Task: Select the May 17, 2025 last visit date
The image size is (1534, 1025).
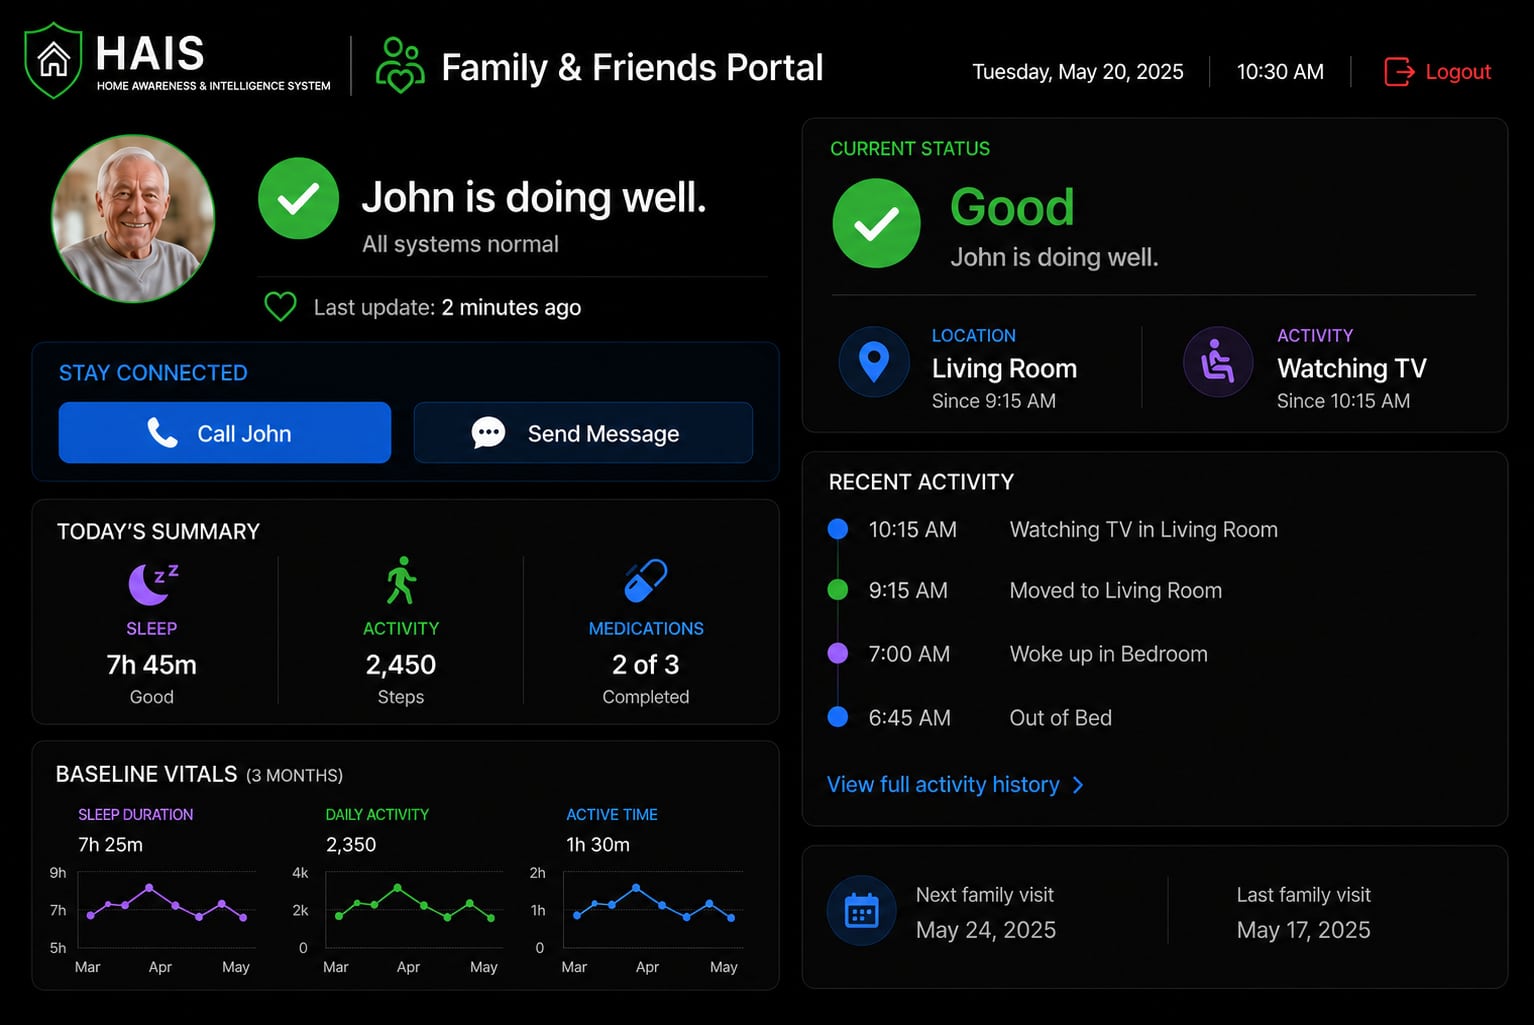Action: (1304, 930)
